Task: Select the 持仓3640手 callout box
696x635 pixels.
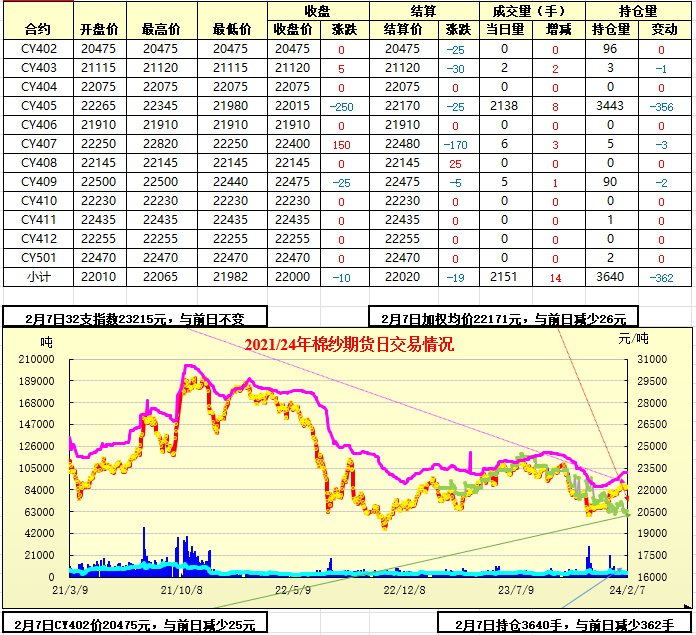Action: [563, 623]
